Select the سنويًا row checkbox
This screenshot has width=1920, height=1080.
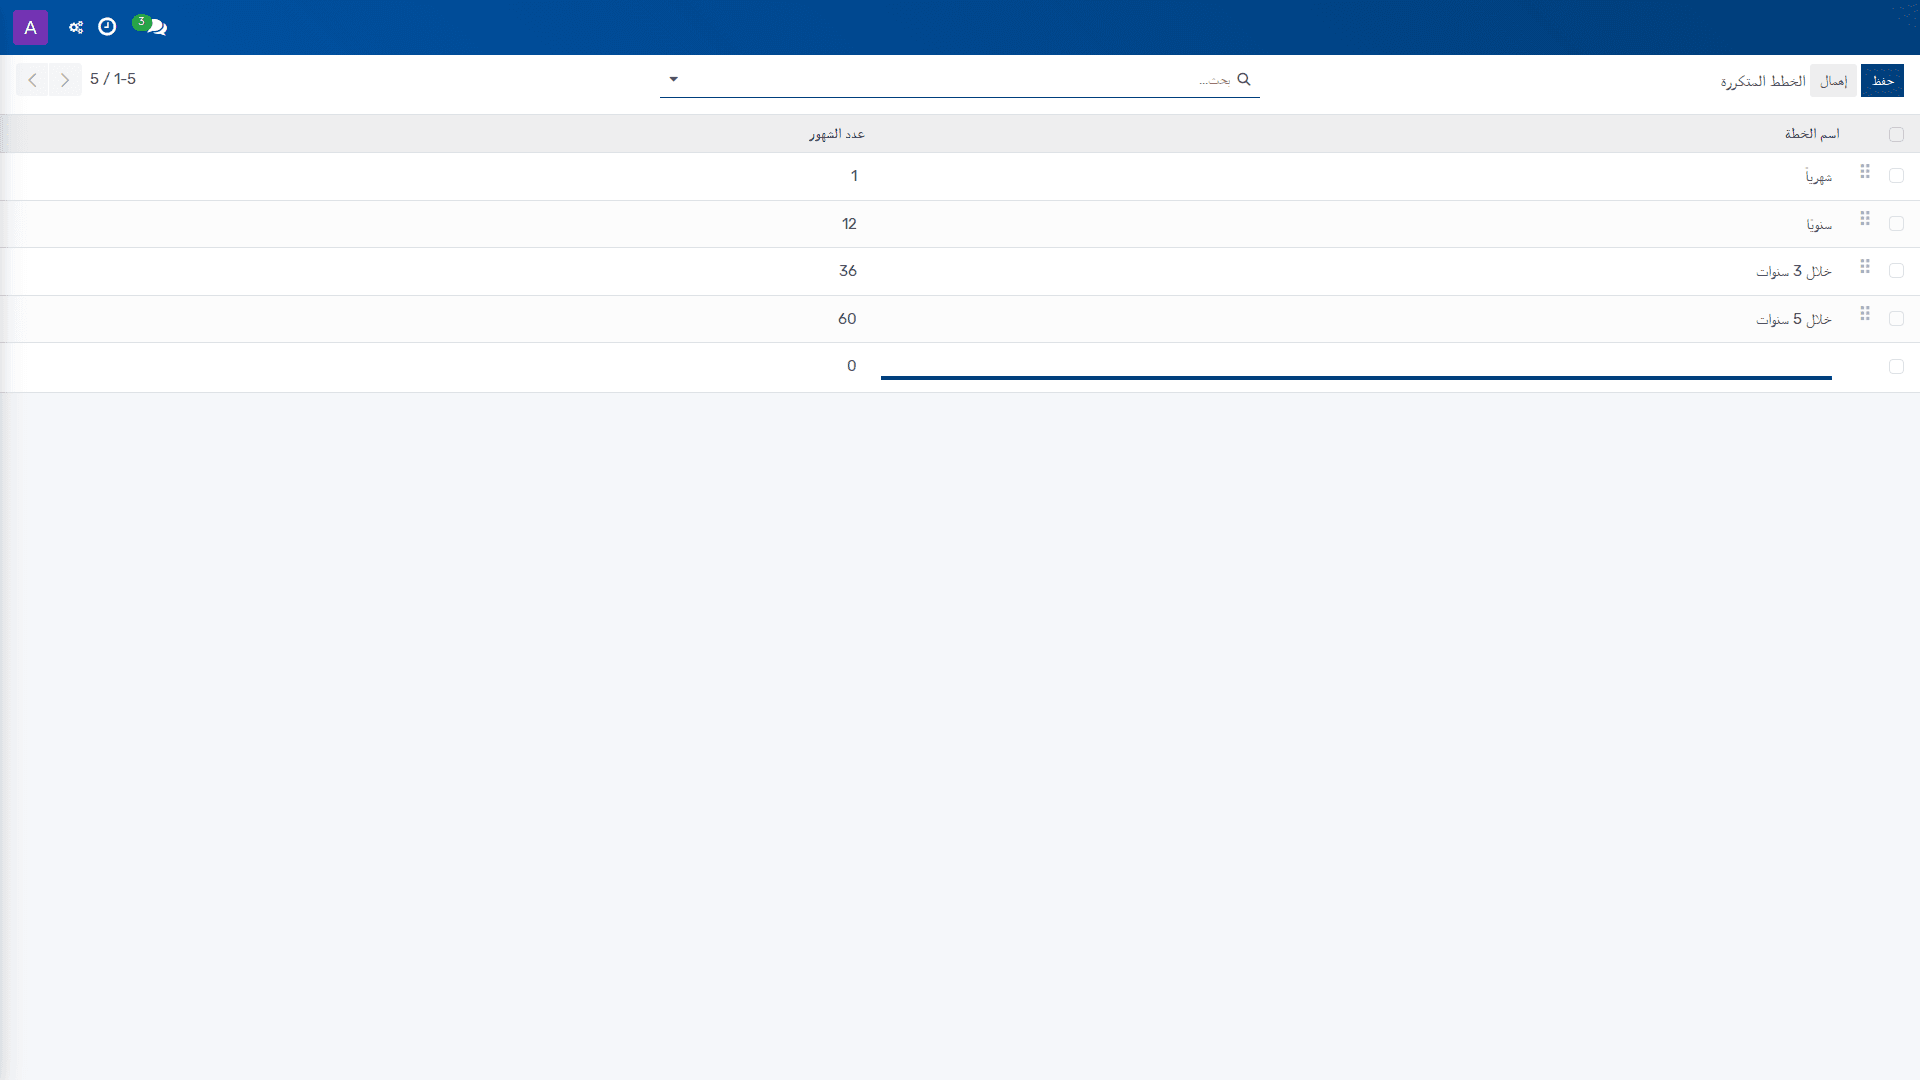point(1896,224)
